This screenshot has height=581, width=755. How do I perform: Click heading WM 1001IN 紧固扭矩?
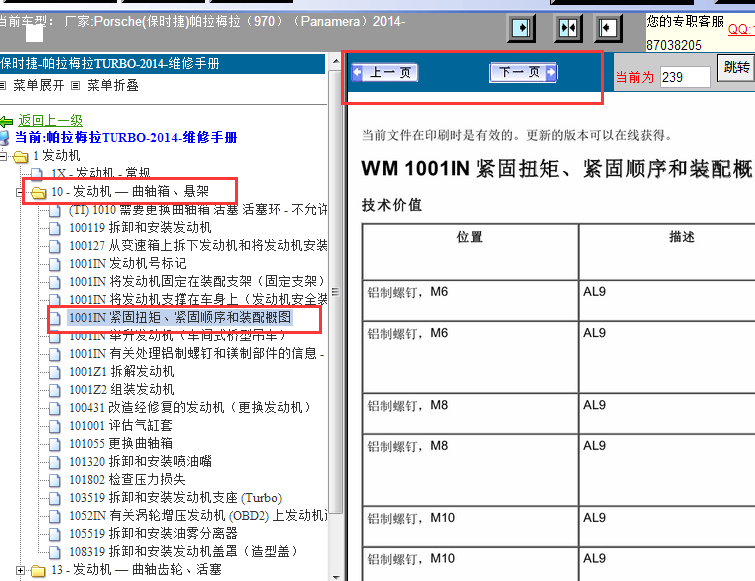557,169
